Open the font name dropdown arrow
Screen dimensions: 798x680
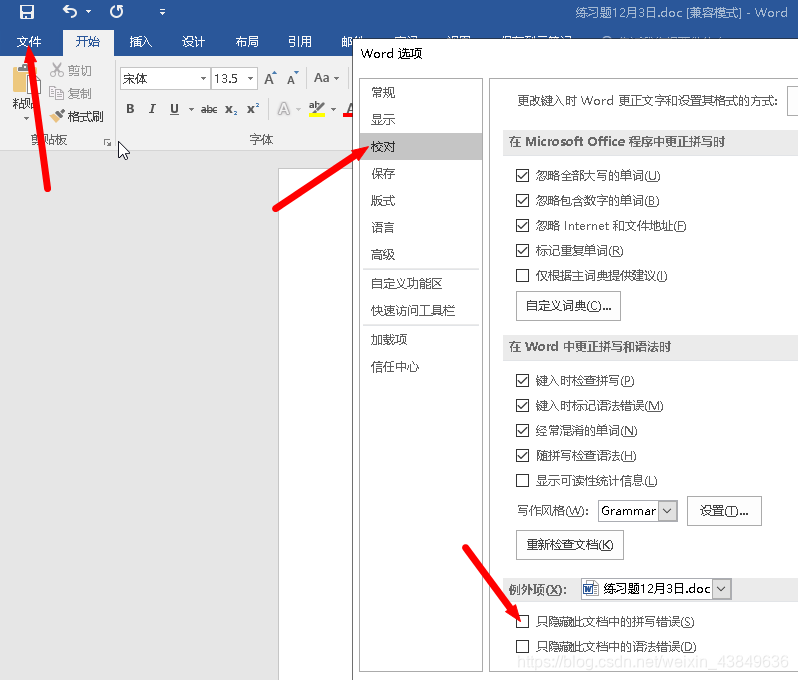click(x=204, y=78)
